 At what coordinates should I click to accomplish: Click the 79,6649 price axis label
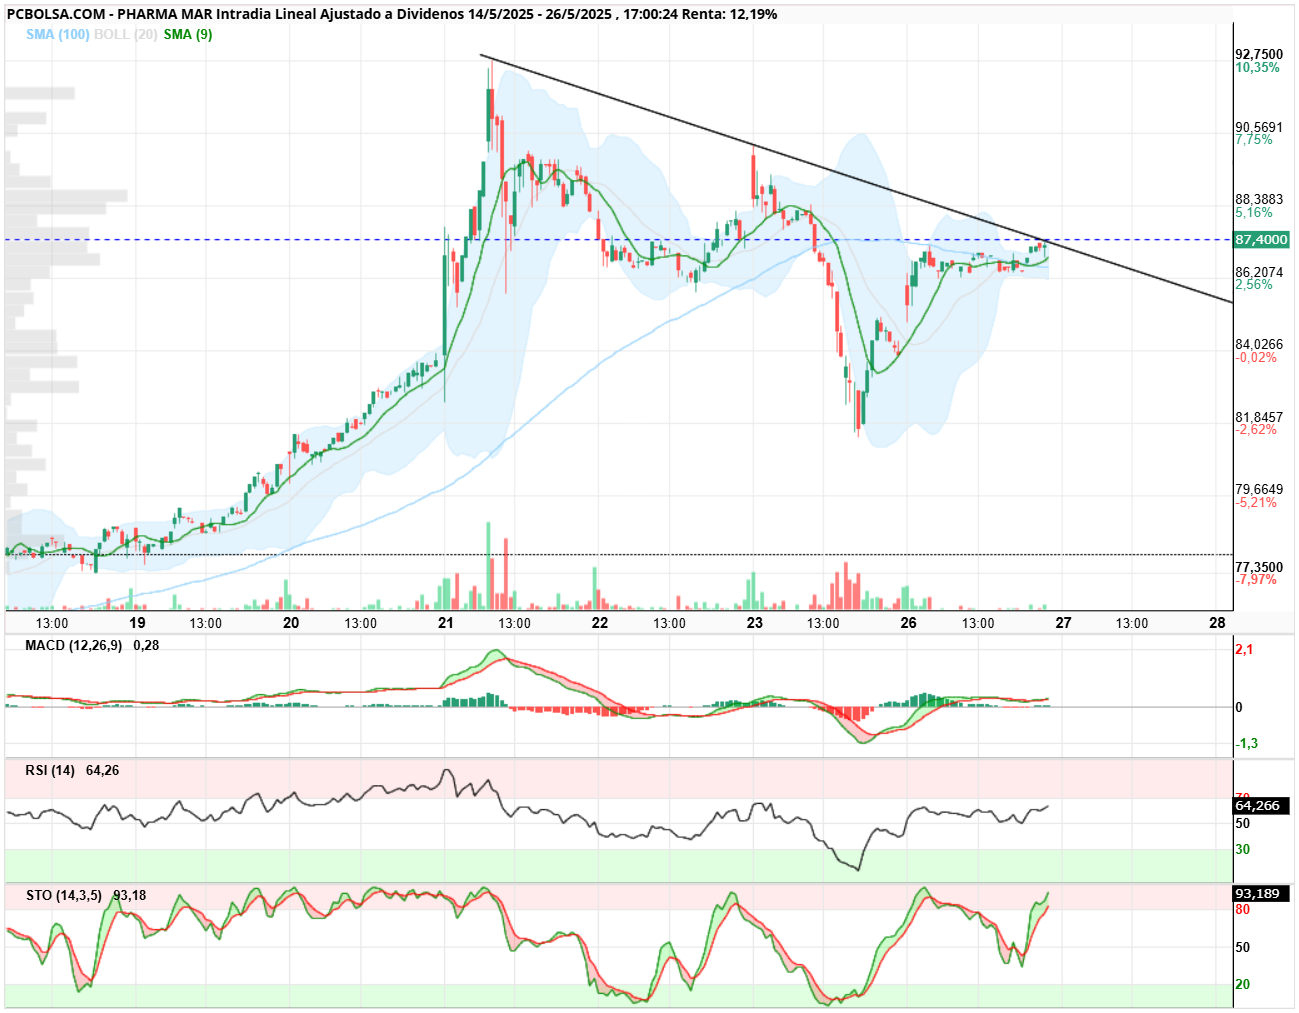tap(1259, 490)
